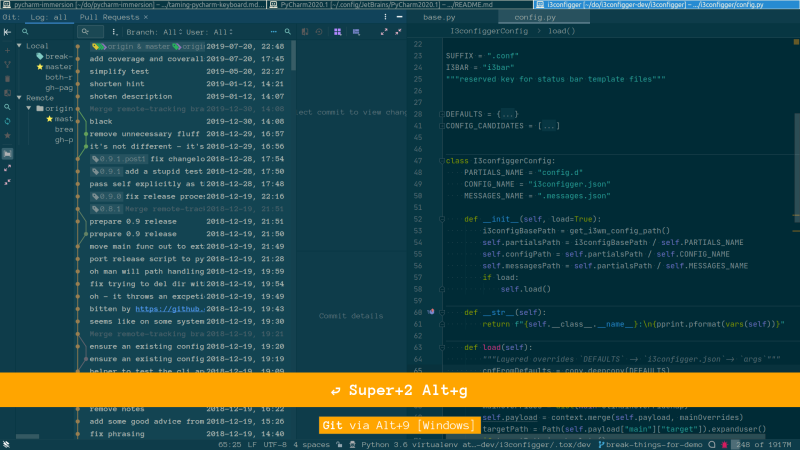Fold the I3configgerConfig class on line 47
Image resolution: width=800 pixels, height=450 pixels.
click(x=442, y=161)
